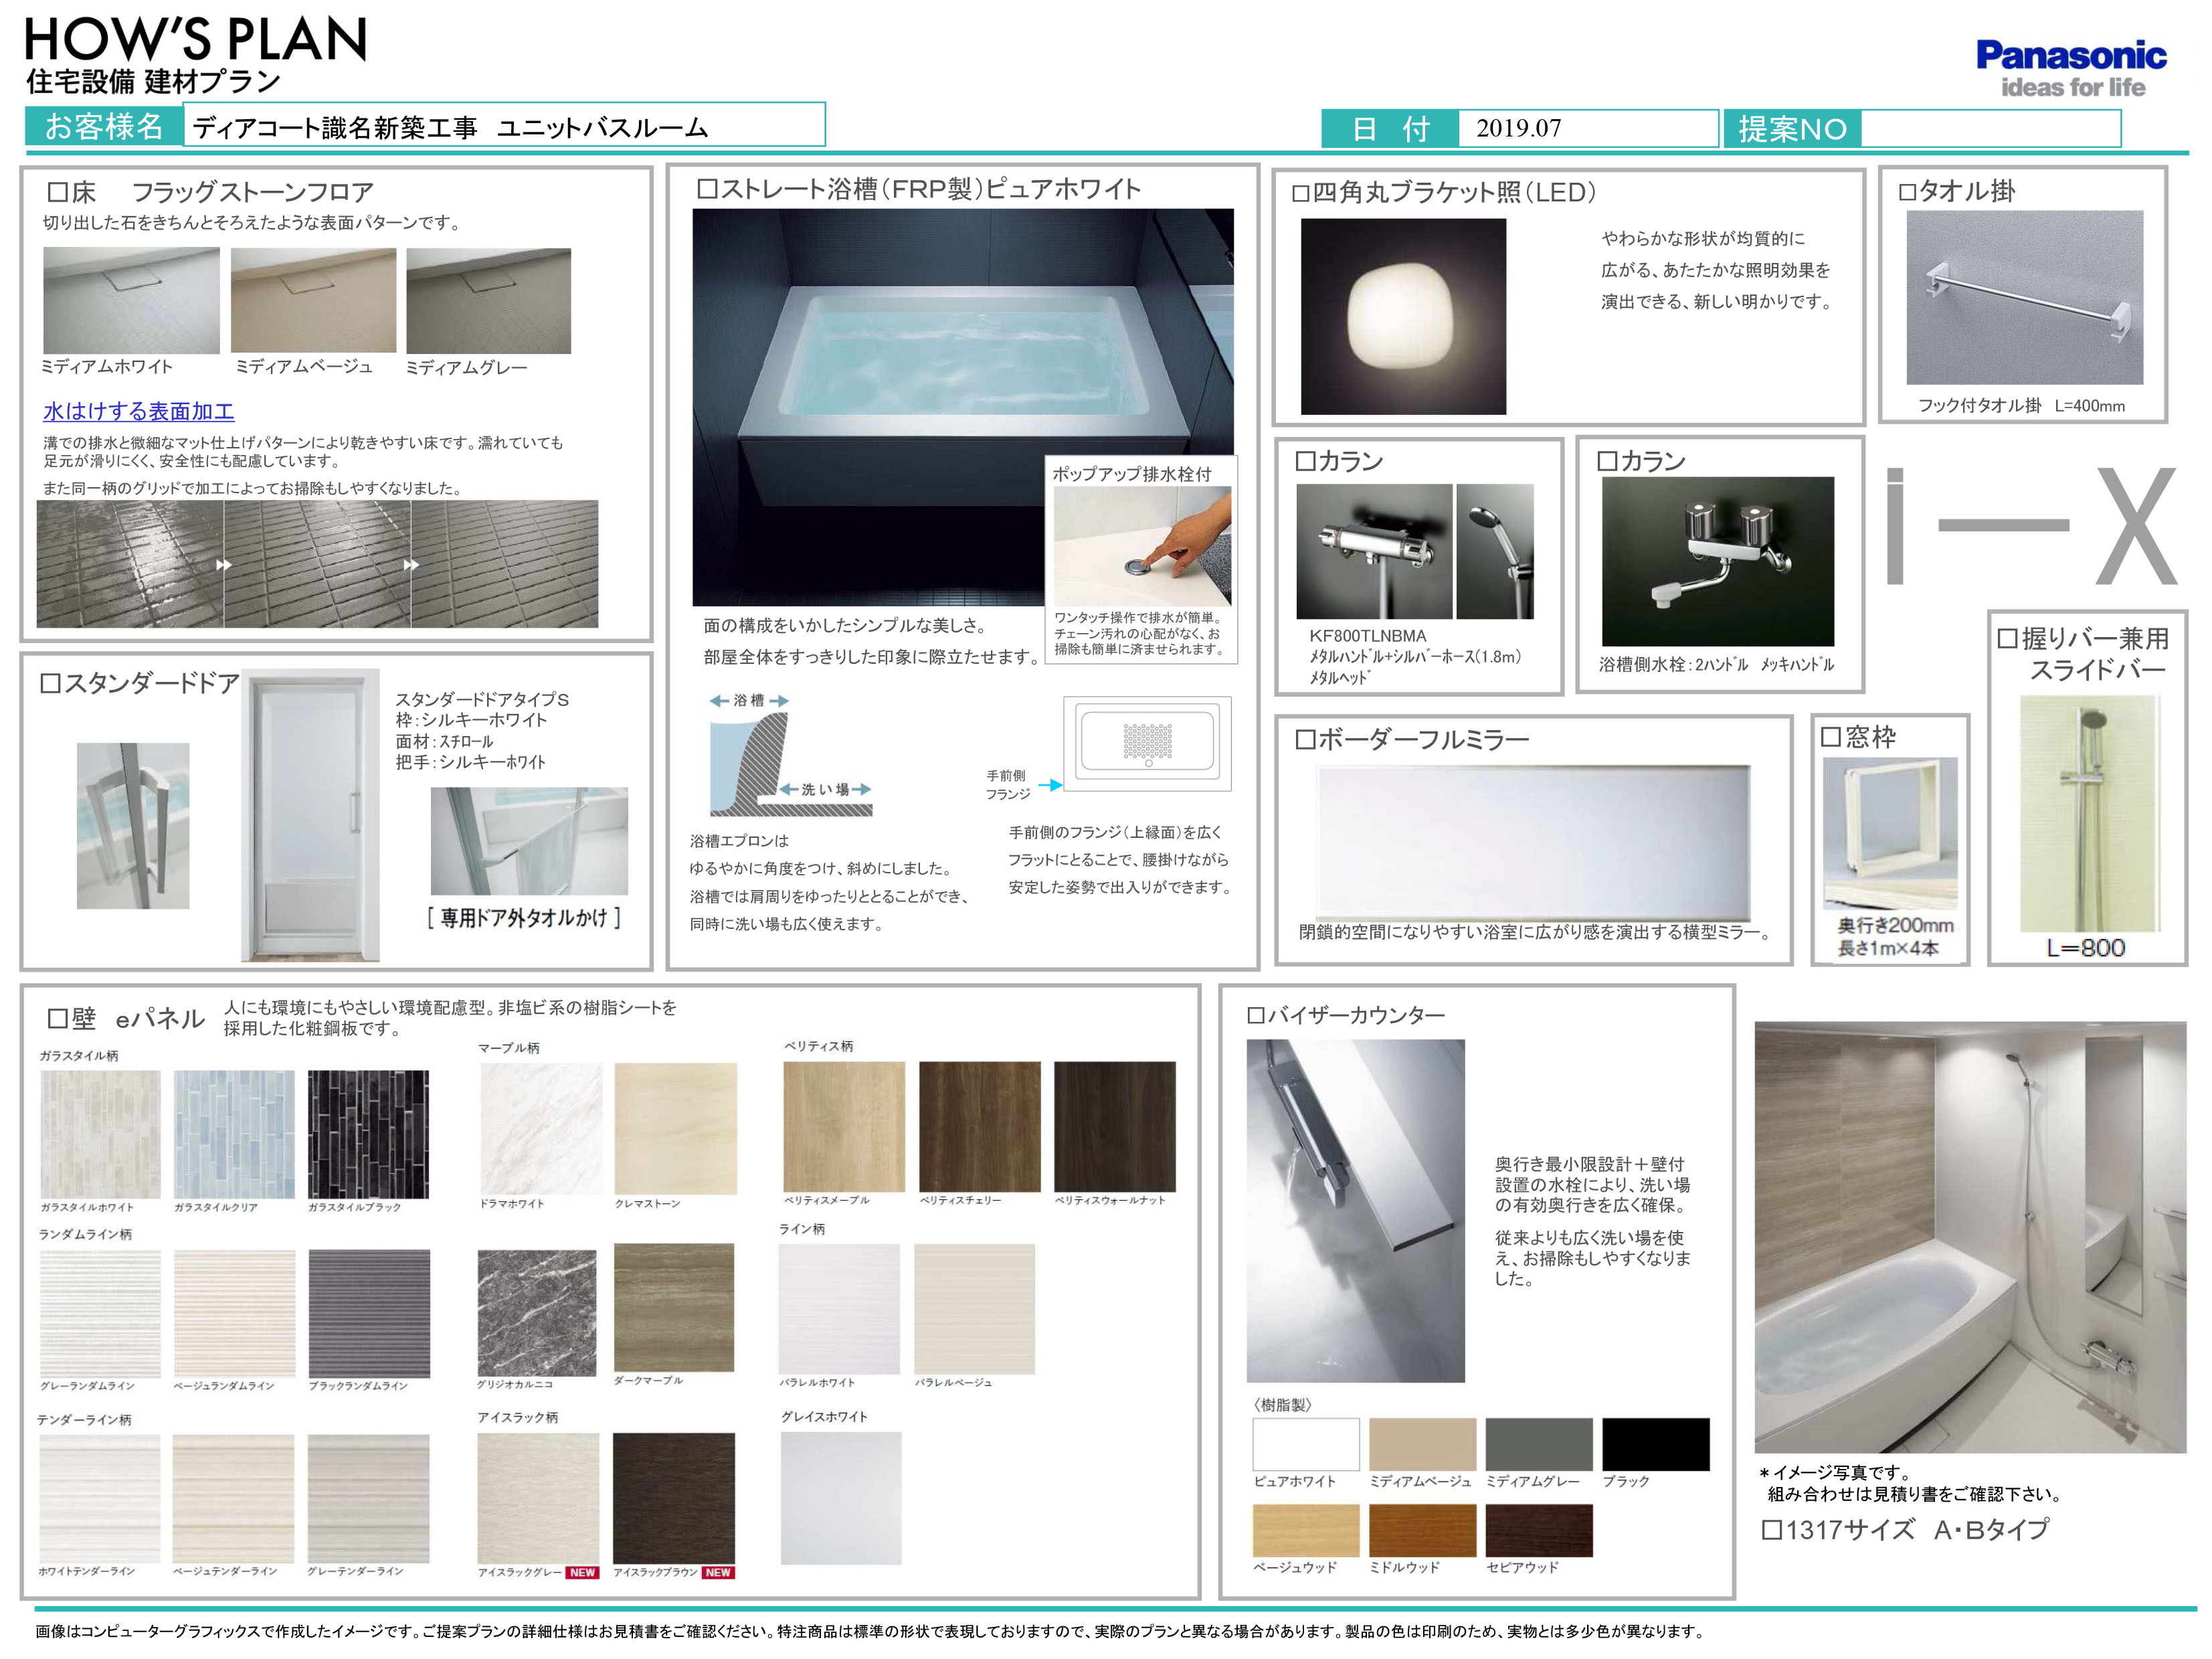This screenshot has height=1659, width=2212.
Task: Select the ガラスタイルブラック wall panel swatch
Action: pos(368,1134)
